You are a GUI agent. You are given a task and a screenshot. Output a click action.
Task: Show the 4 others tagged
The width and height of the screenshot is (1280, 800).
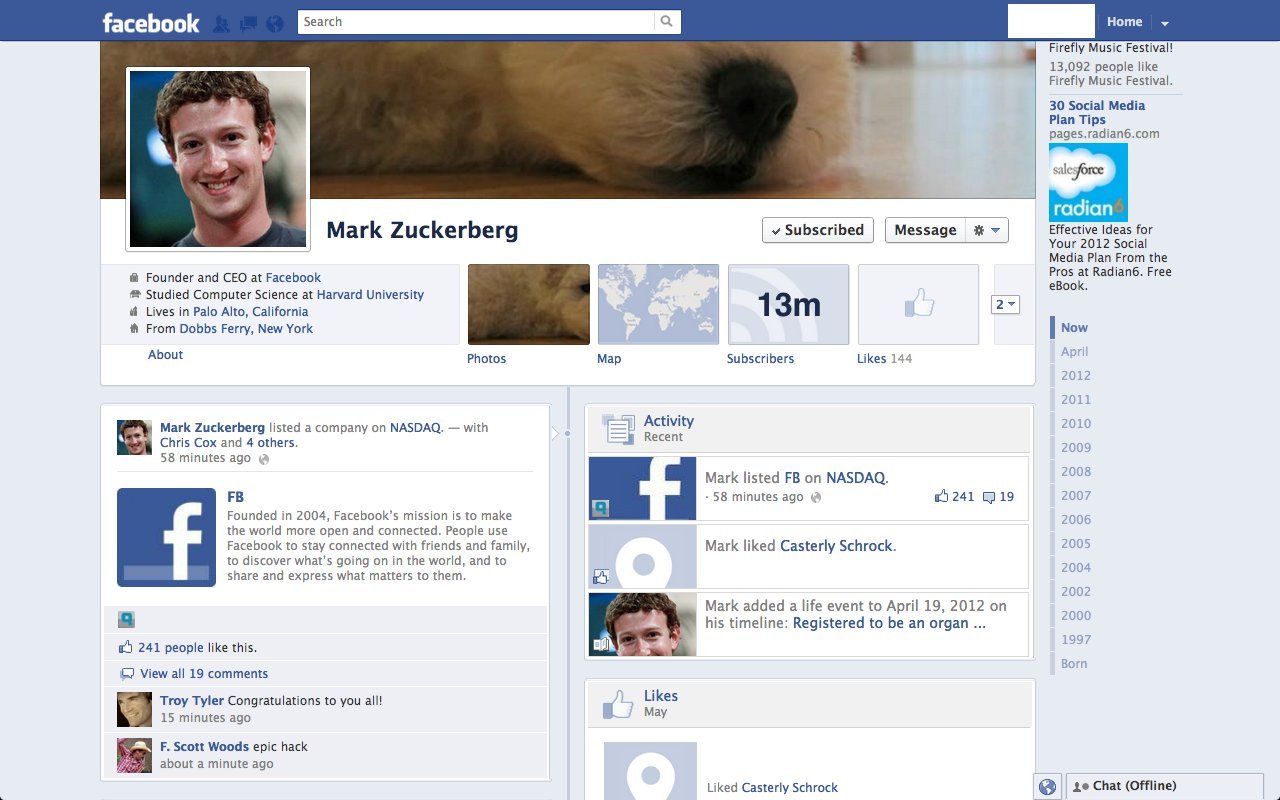tap(270, 443)
